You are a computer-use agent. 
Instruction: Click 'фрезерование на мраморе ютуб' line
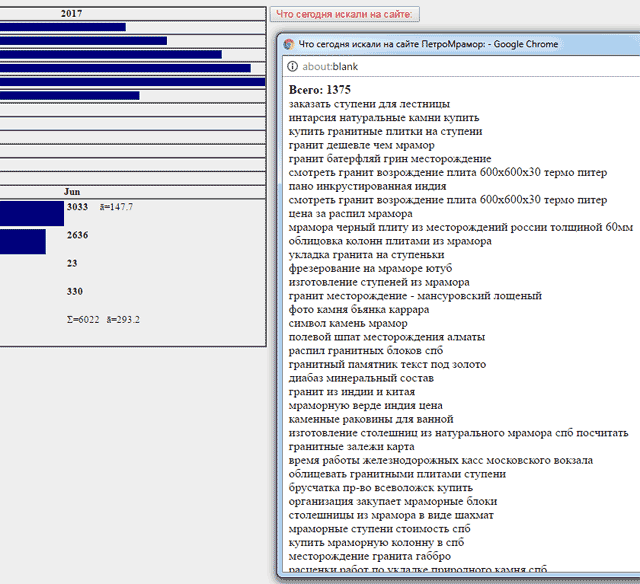click(370, 269)
